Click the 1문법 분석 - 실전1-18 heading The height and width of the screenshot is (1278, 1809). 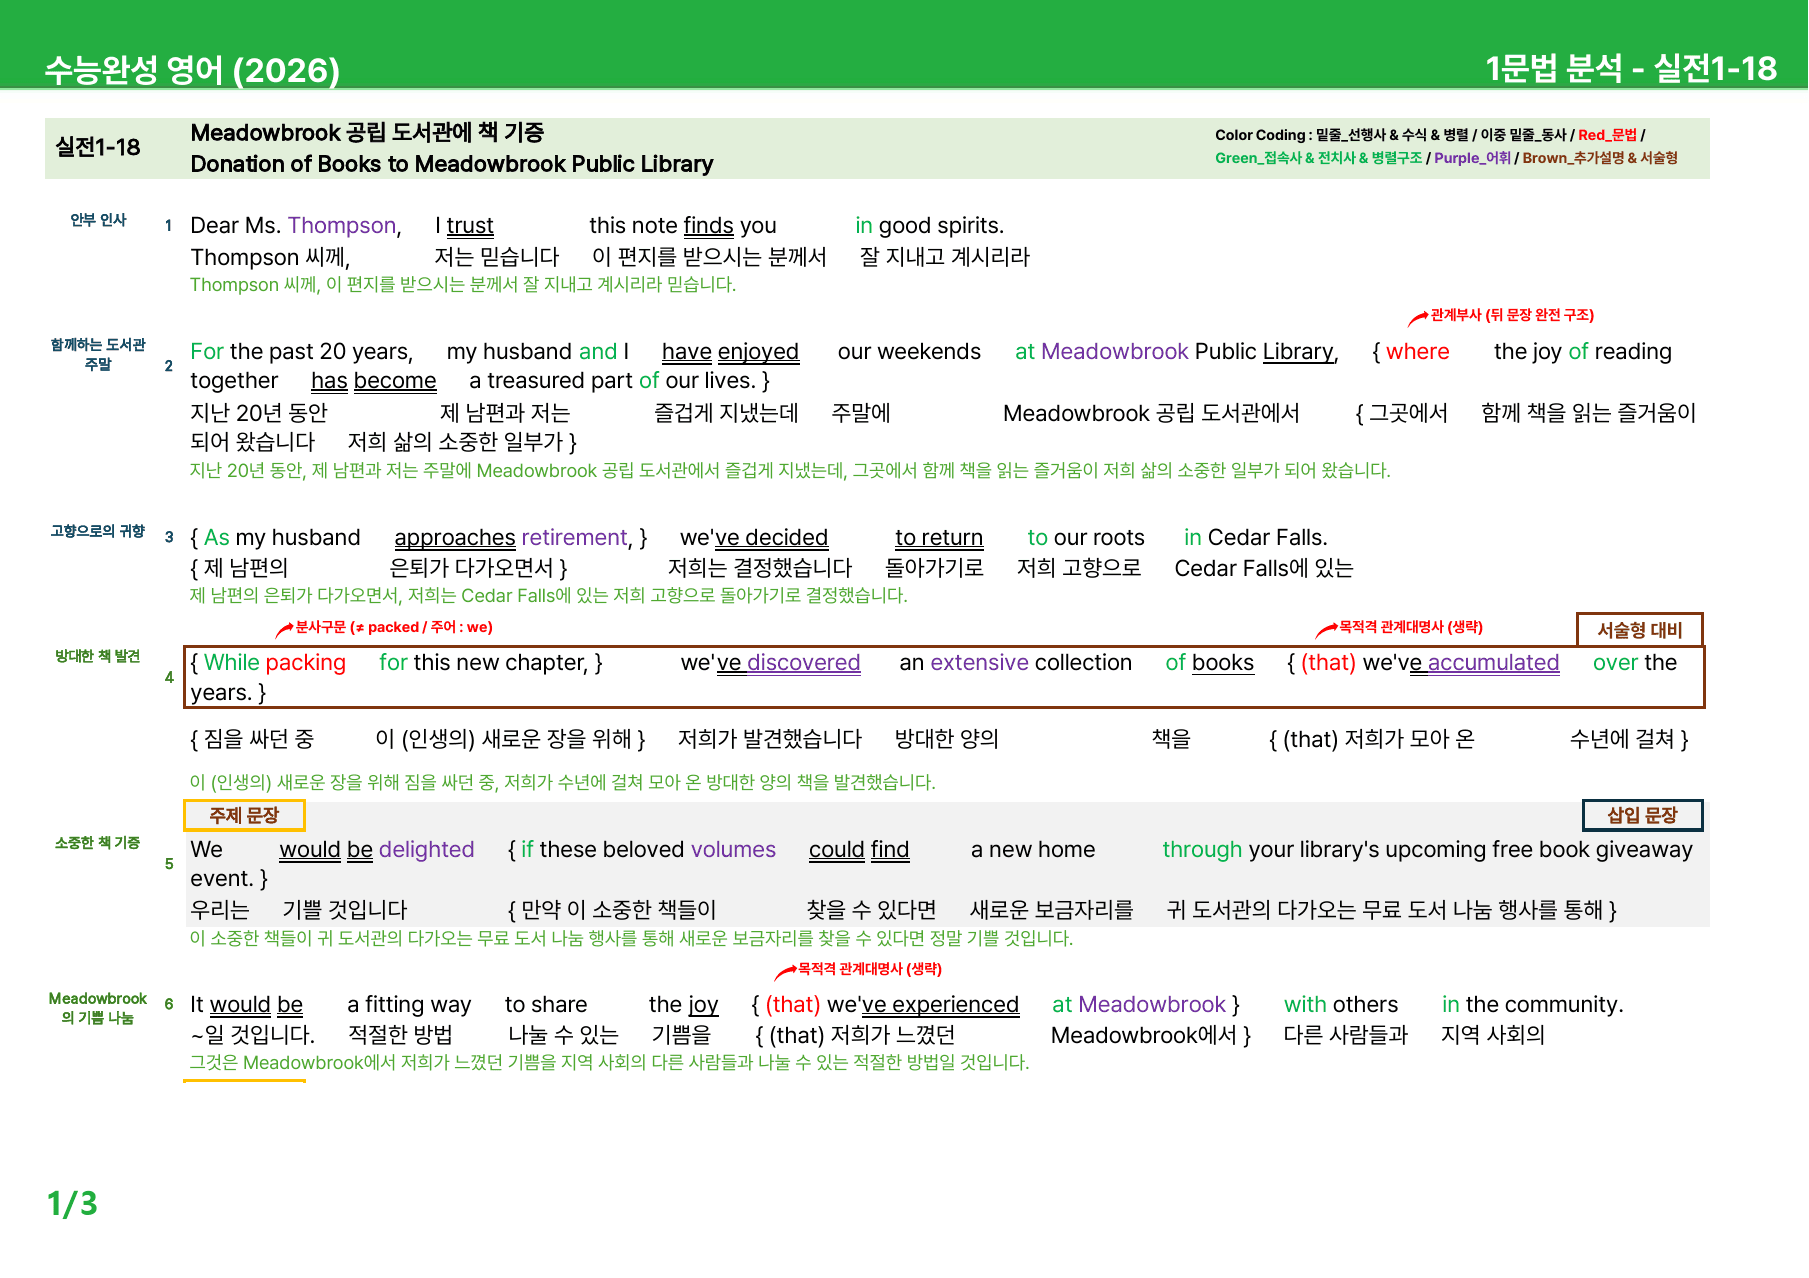point(1630,68)
